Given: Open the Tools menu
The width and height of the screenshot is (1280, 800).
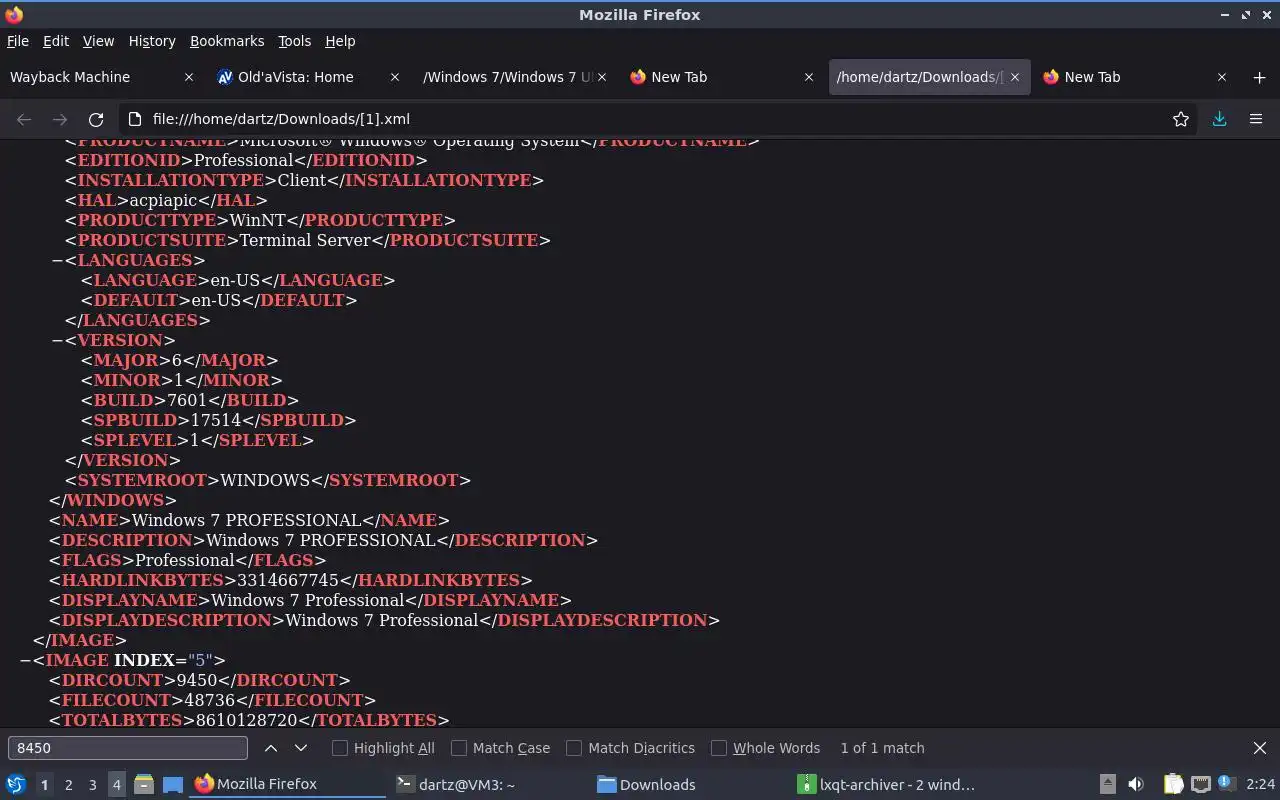Looking at the screenshot, I should (294, 41).
